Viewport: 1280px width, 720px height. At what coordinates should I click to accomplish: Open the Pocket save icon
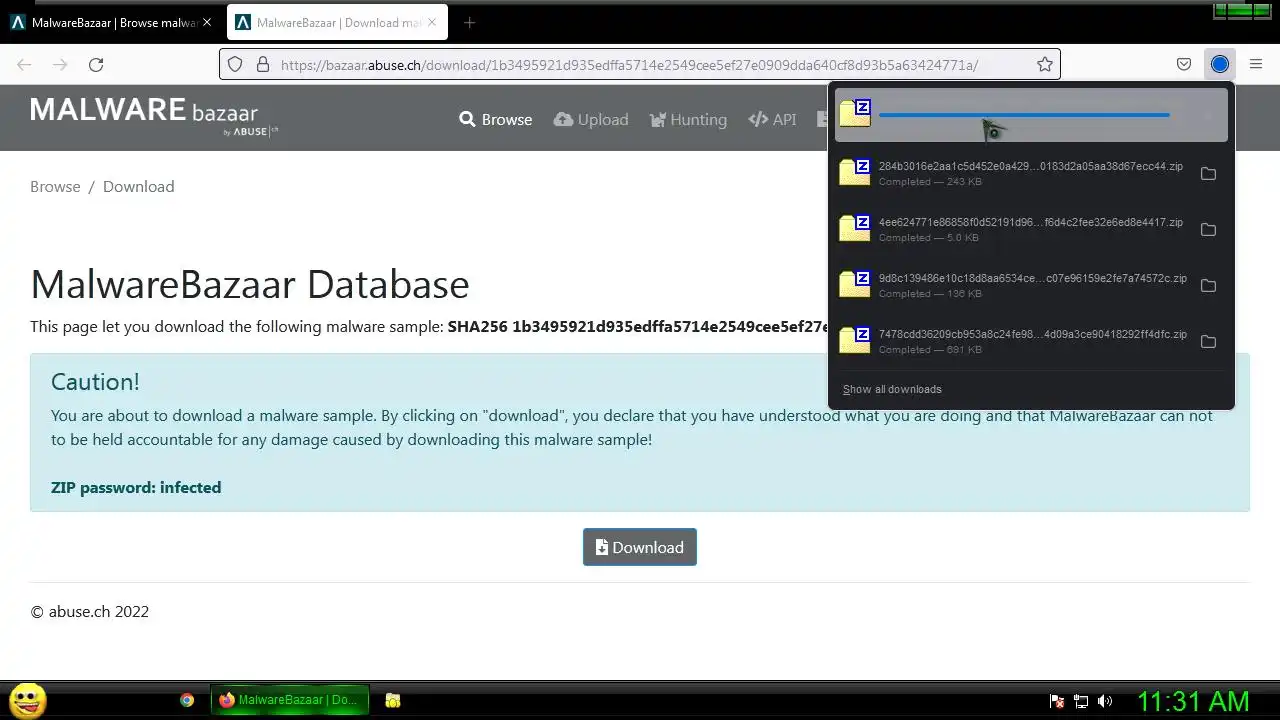click(x=1184, y=64)
